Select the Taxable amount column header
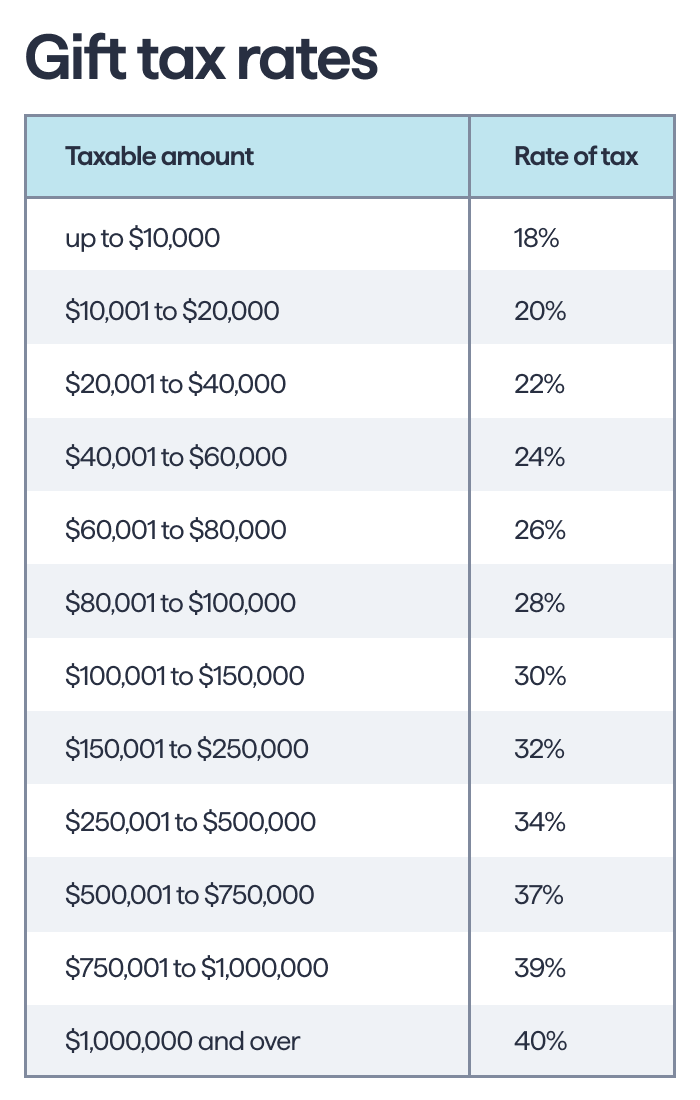This screenshot has width=700, height=1100. coord(248,156)
